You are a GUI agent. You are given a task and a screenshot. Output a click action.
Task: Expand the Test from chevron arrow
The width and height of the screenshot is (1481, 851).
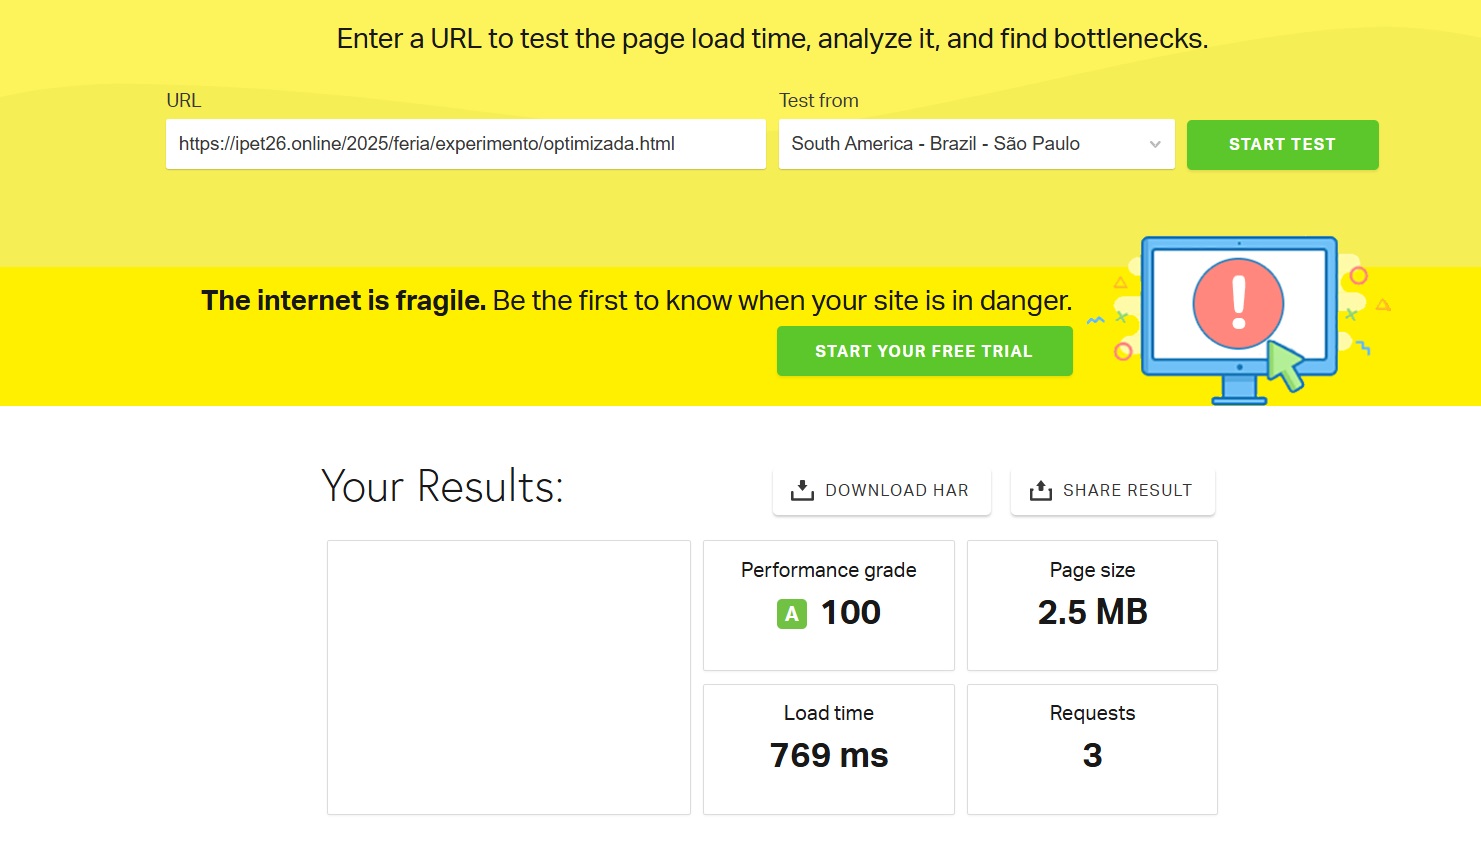1155,144
